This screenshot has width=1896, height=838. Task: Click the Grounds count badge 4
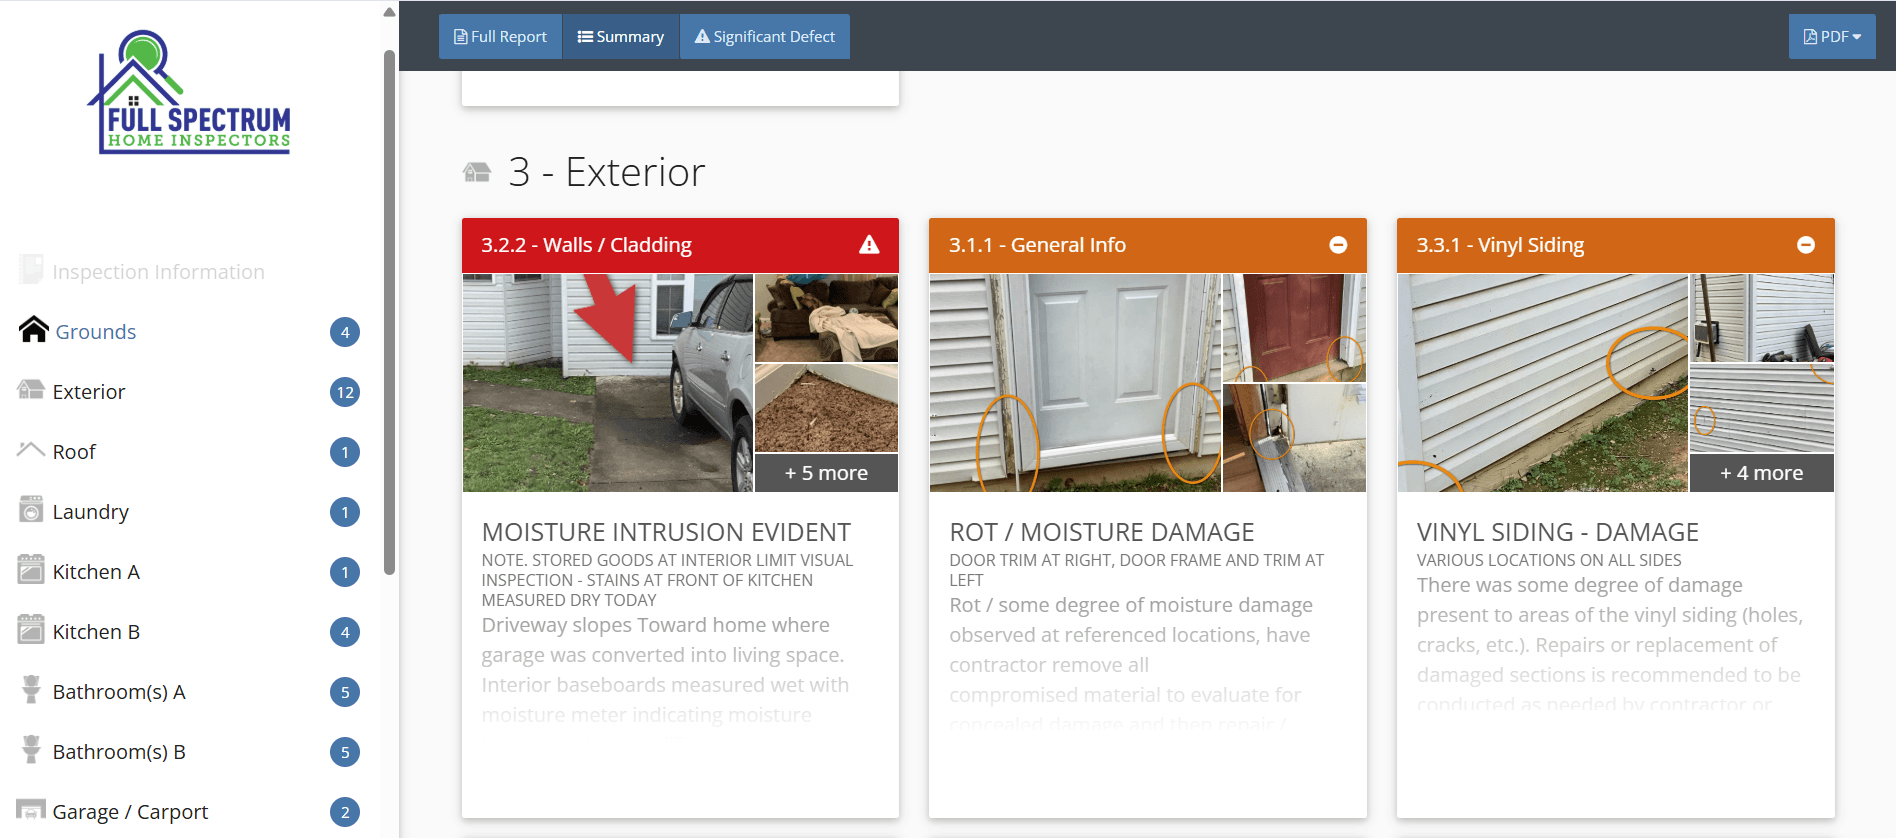[x=345, y=332]
